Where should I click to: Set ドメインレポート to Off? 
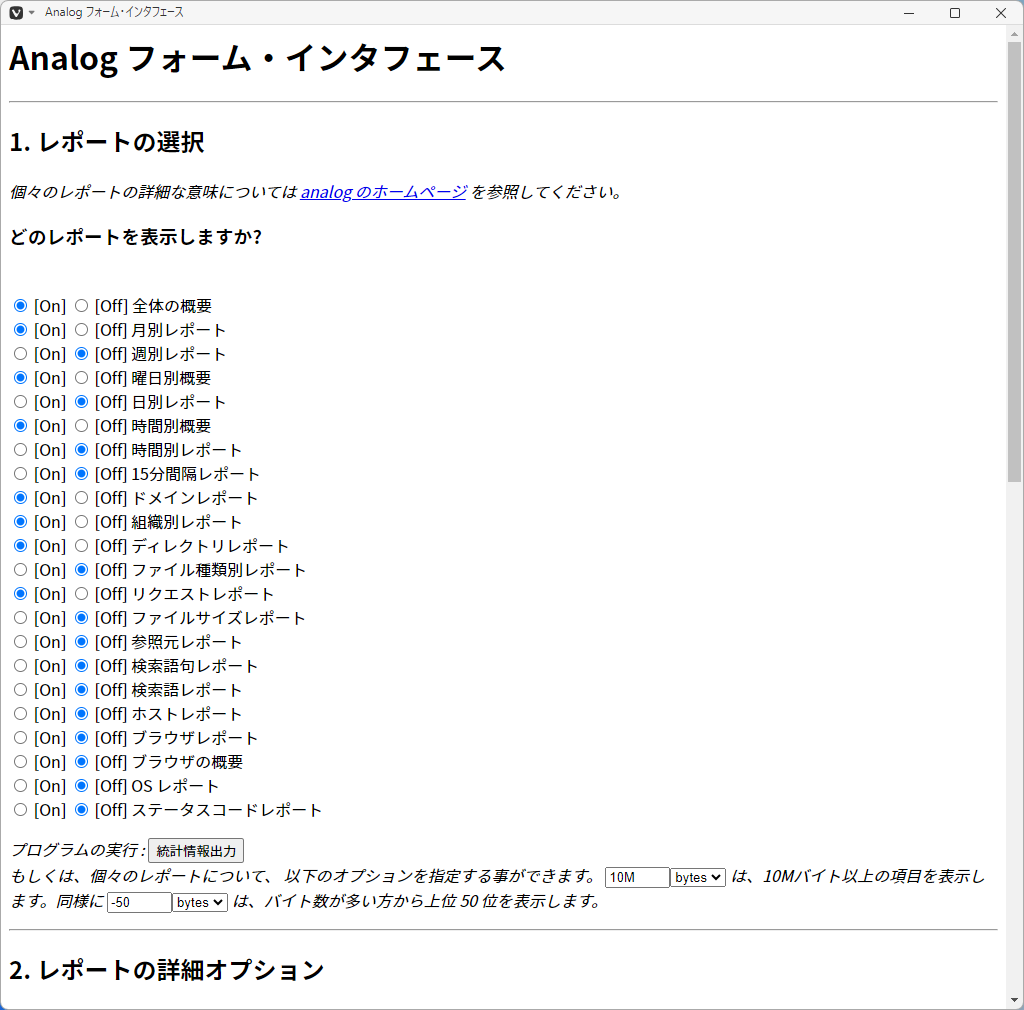81,498
